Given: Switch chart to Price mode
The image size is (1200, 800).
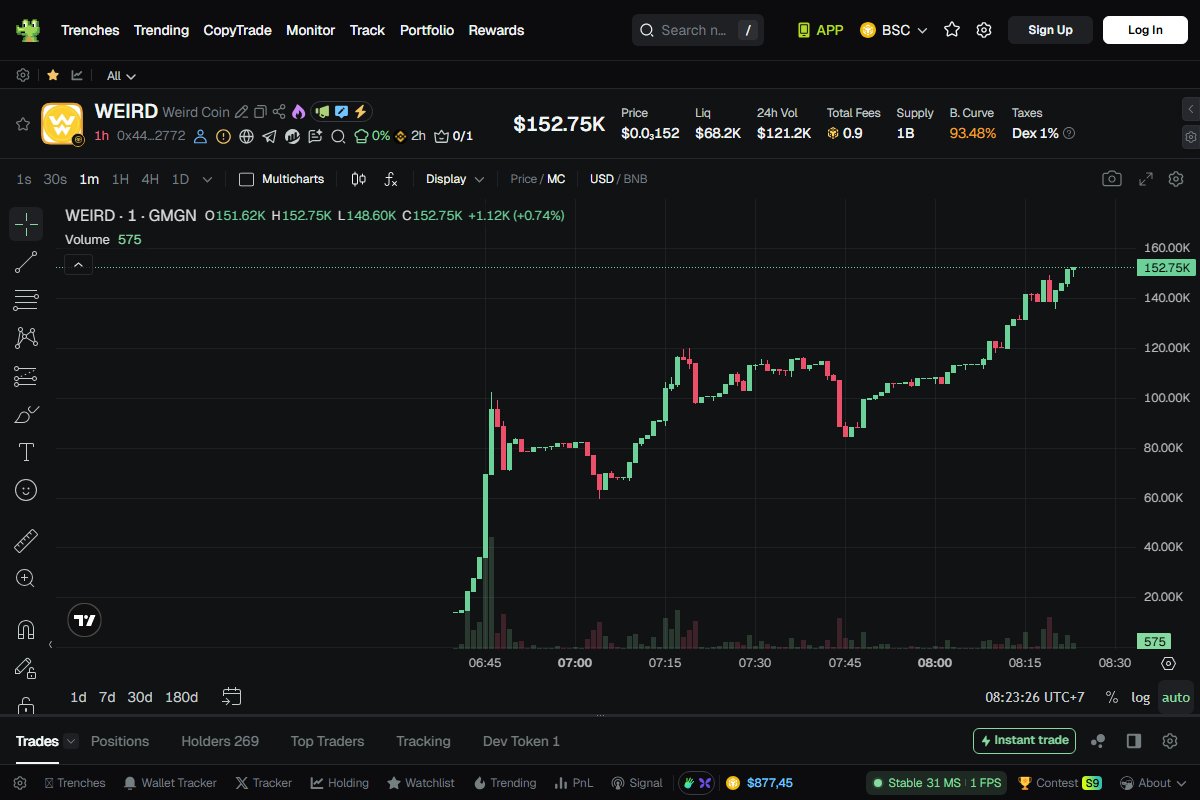Looking at the screenshot, I should pyautogui.click(x=523, y=179).
